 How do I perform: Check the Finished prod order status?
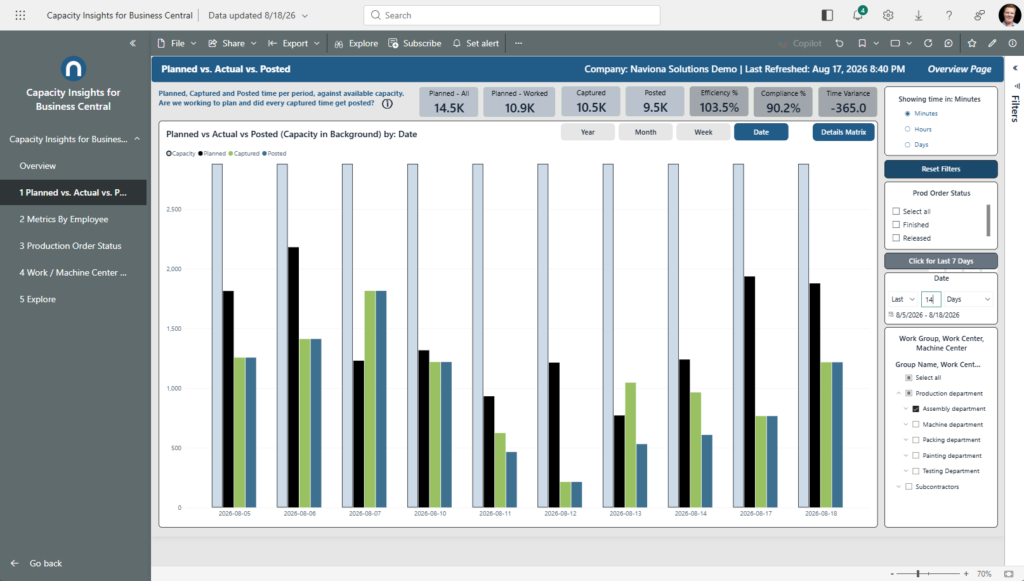click(x=896, y=225)
